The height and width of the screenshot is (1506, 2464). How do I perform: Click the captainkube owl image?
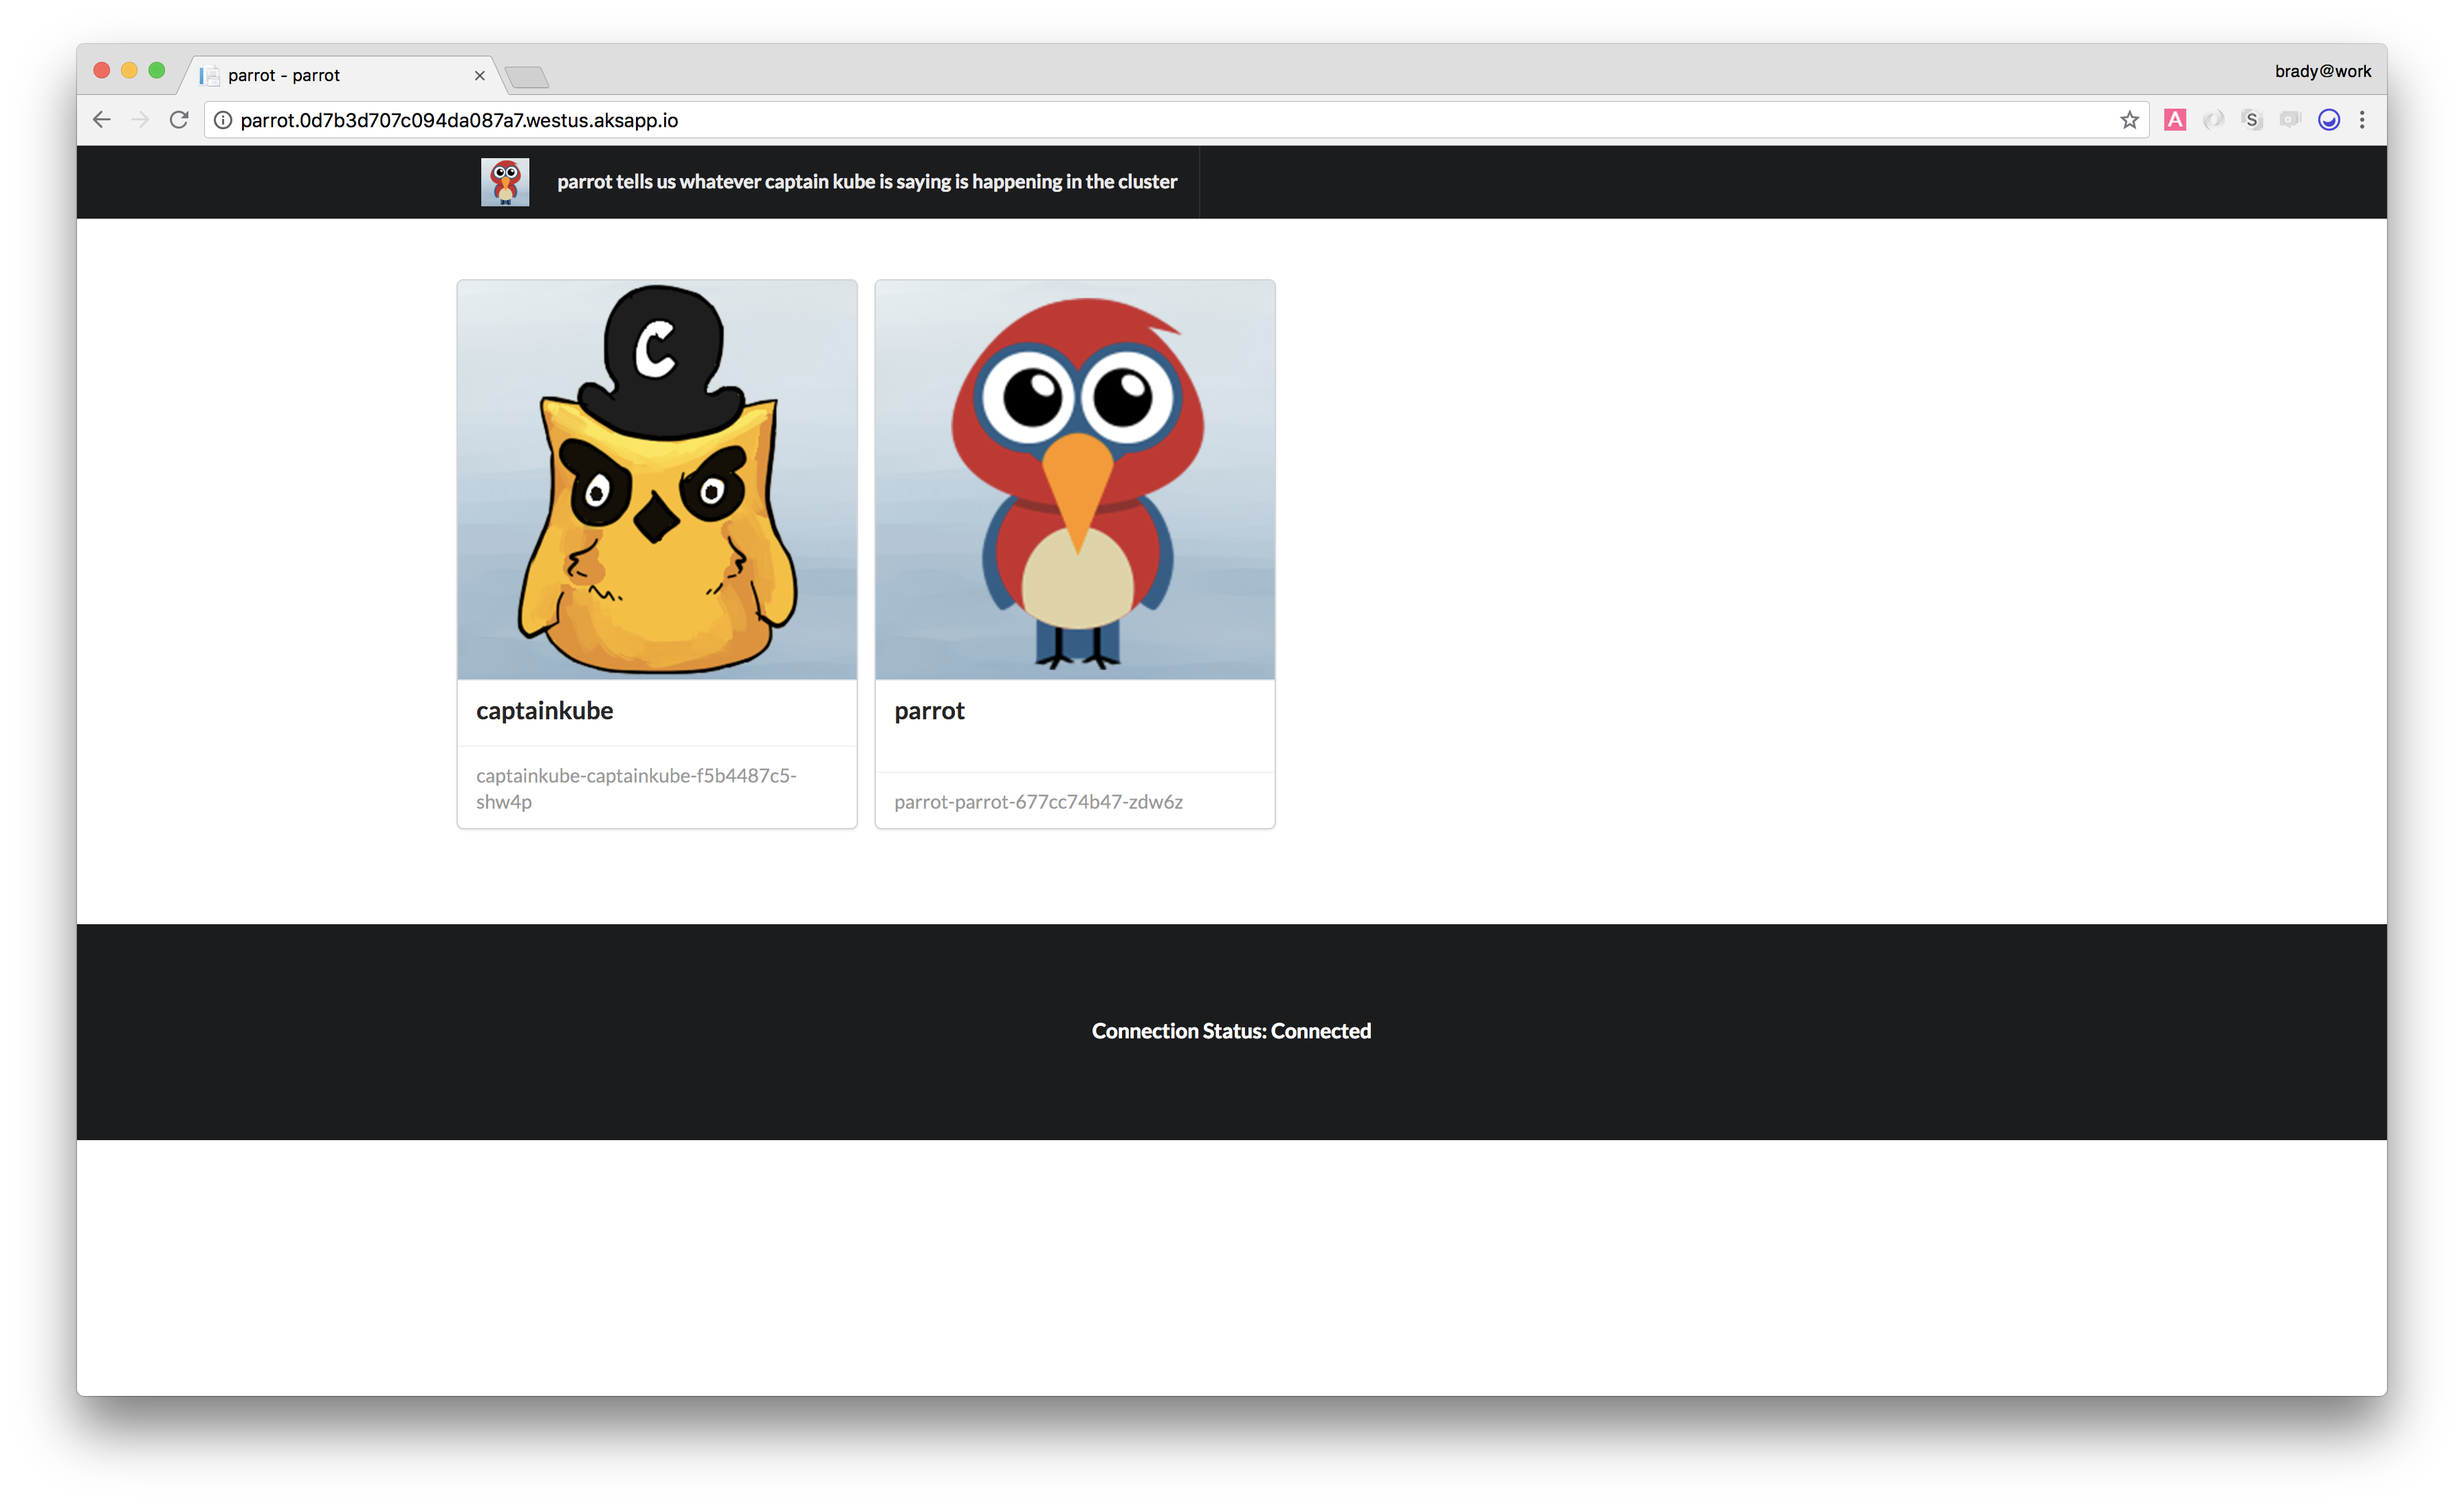(657, 480)
